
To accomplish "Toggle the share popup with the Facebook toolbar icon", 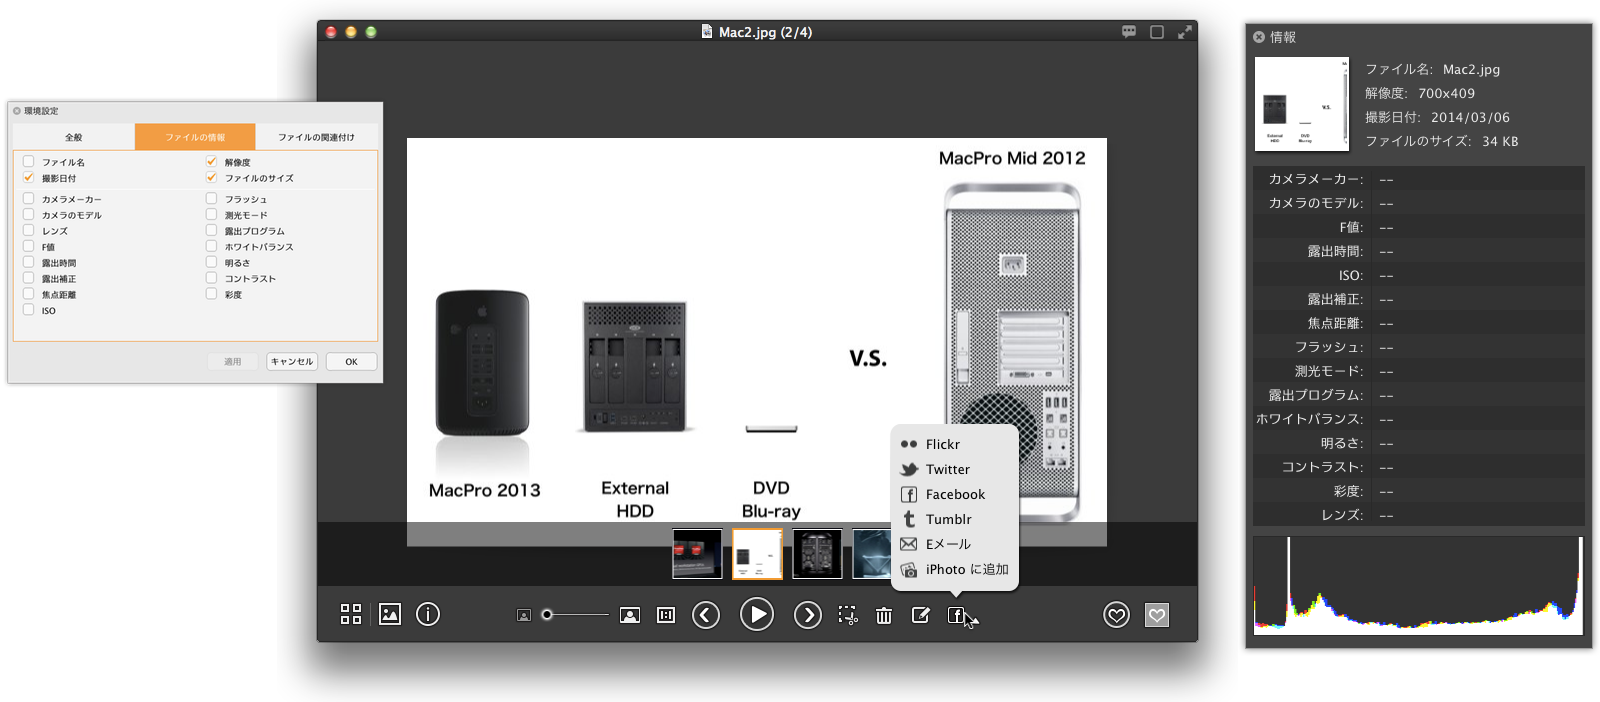I will [x=956, y=615].
